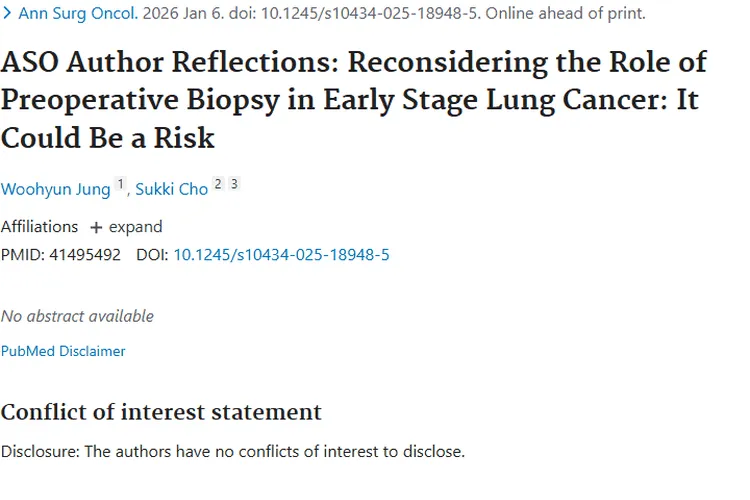Click the chevron icon before Ann Surg Oncol
Screen dimensions: 750x500
[x=7, y=14]
